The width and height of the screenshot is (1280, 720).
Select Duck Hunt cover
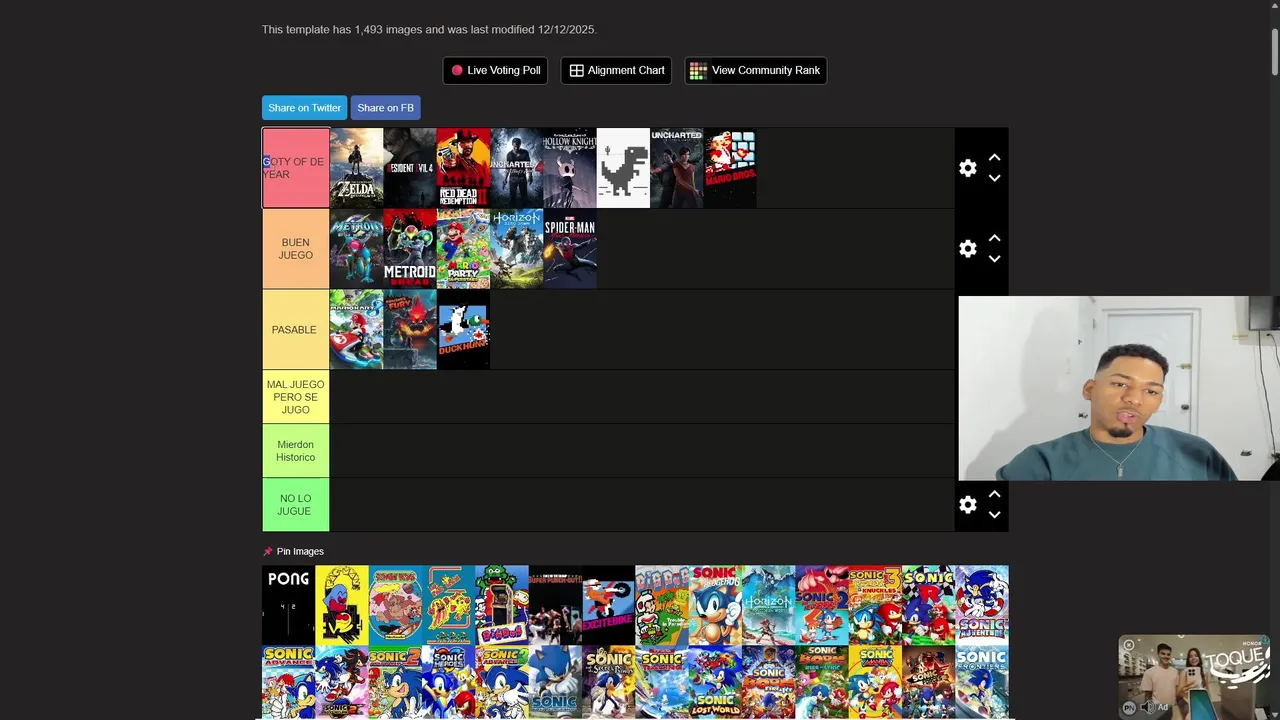click(x=463, y=330)
